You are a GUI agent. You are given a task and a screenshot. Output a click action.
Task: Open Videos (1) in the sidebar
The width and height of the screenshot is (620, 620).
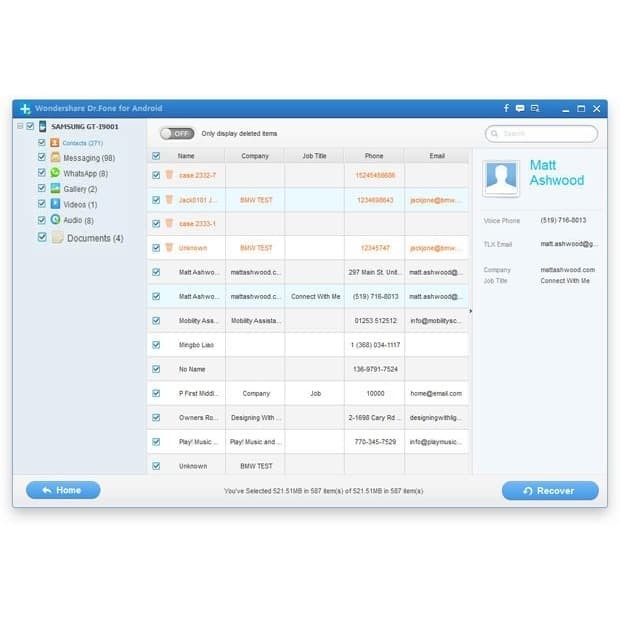[x=80, y=204]
